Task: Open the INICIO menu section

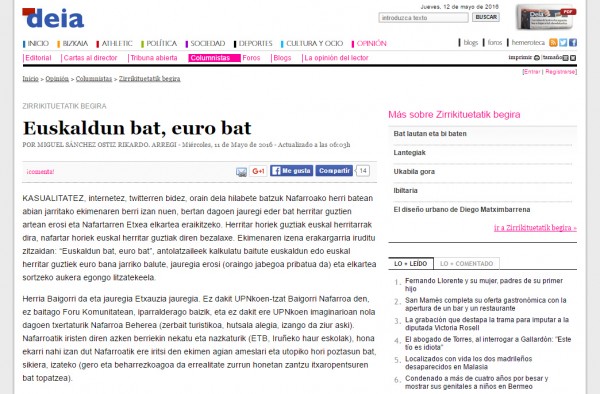Action: click(x=38, y=44)
